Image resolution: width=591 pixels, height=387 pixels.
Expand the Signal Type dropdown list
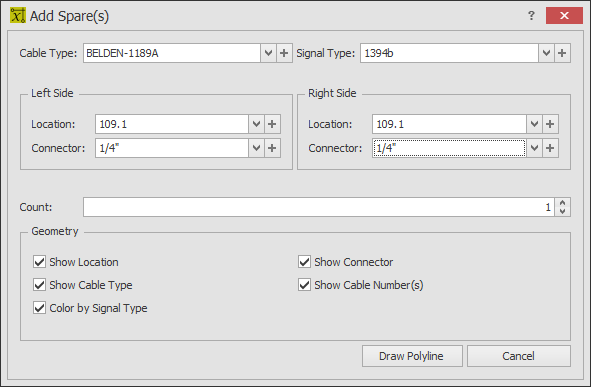tap(546, 53)
